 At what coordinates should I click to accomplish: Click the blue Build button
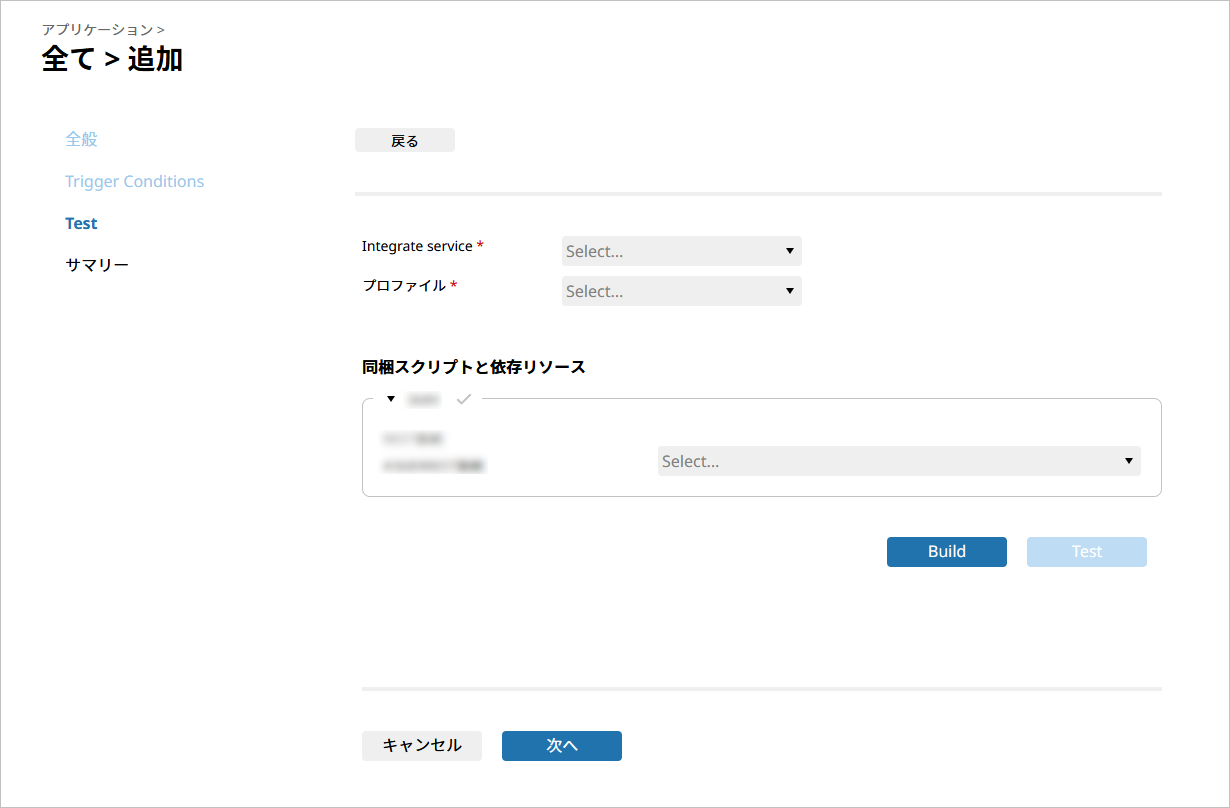coord(946,552)
